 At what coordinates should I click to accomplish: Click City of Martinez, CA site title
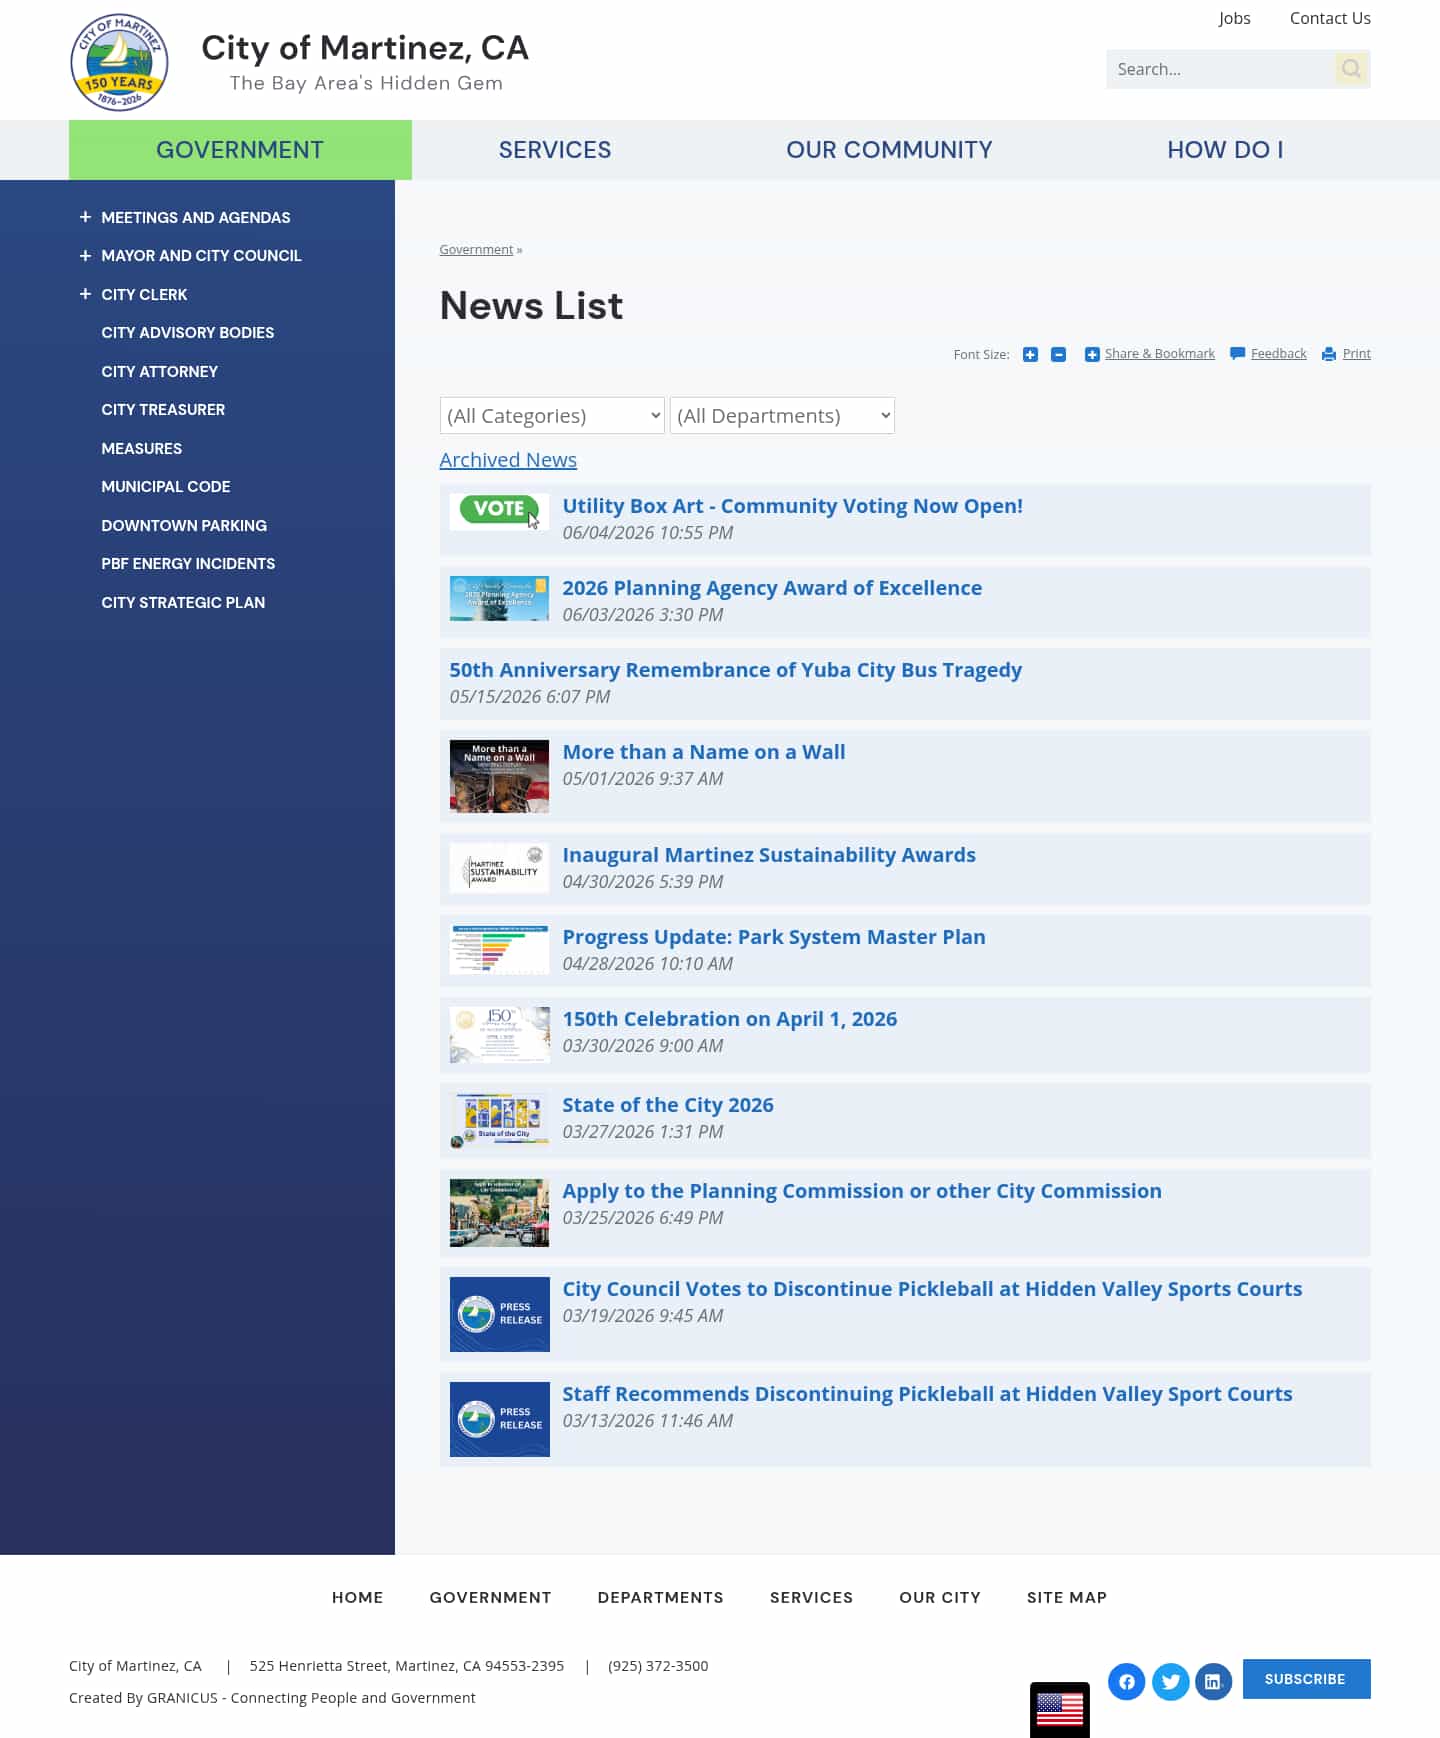click(x=365, y=48)
